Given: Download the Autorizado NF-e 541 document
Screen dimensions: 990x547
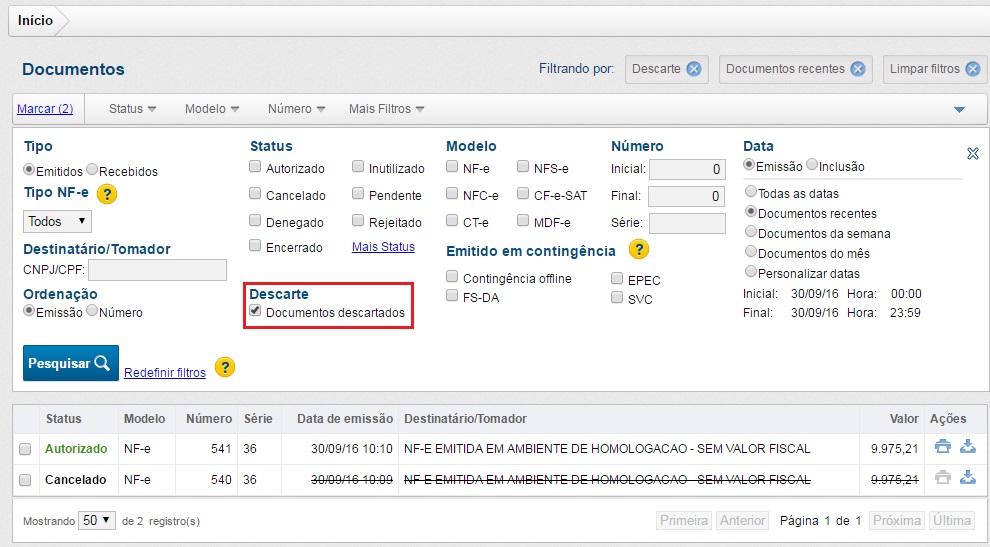Looking at the screenshot, I should 967,448.
